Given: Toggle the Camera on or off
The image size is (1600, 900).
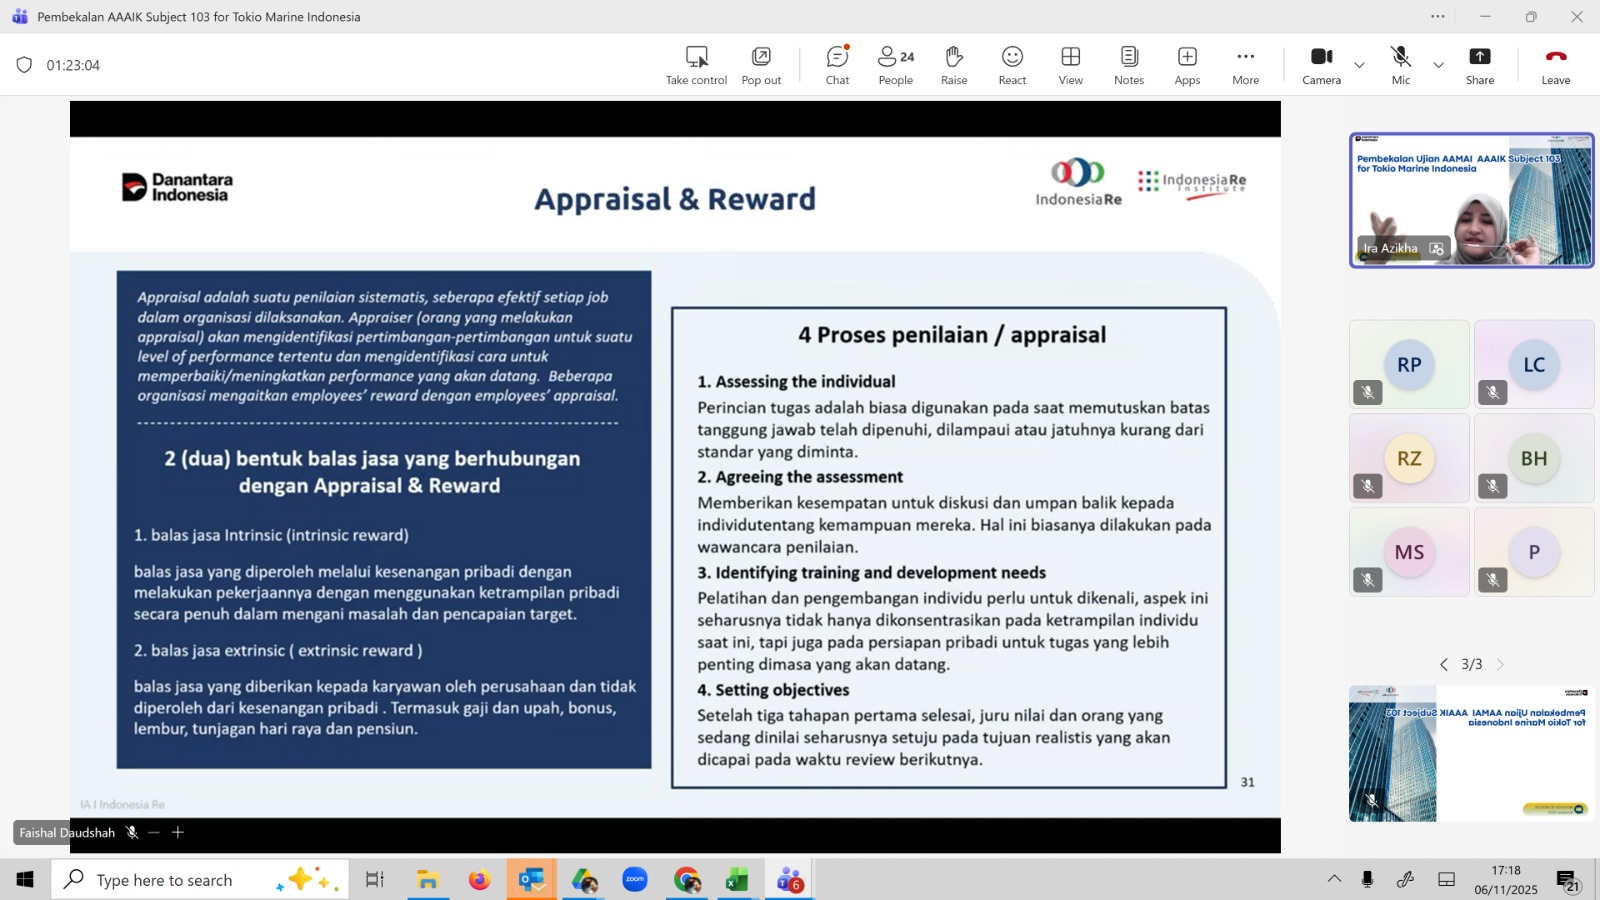Looking at the screenshot, I should [x=1321, y=65].
